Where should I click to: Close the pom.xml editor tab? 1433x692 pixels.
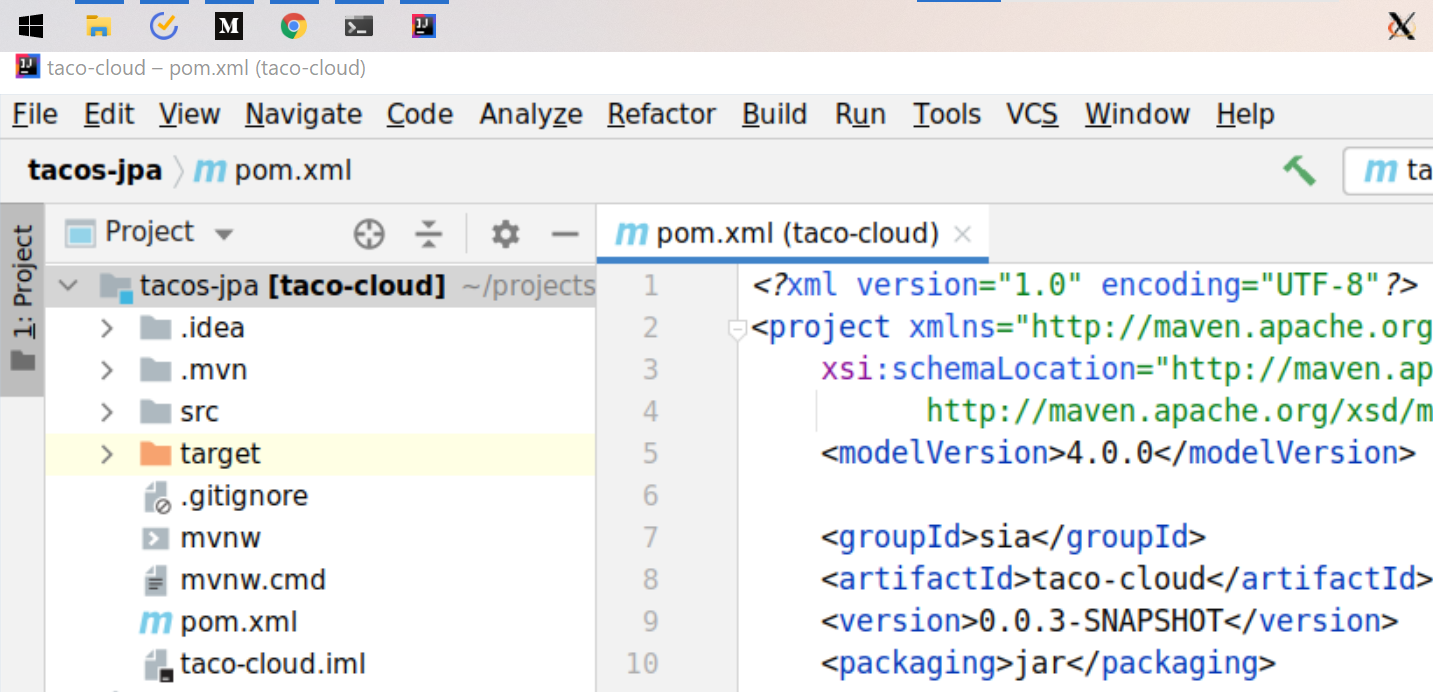tap(962, 234)
